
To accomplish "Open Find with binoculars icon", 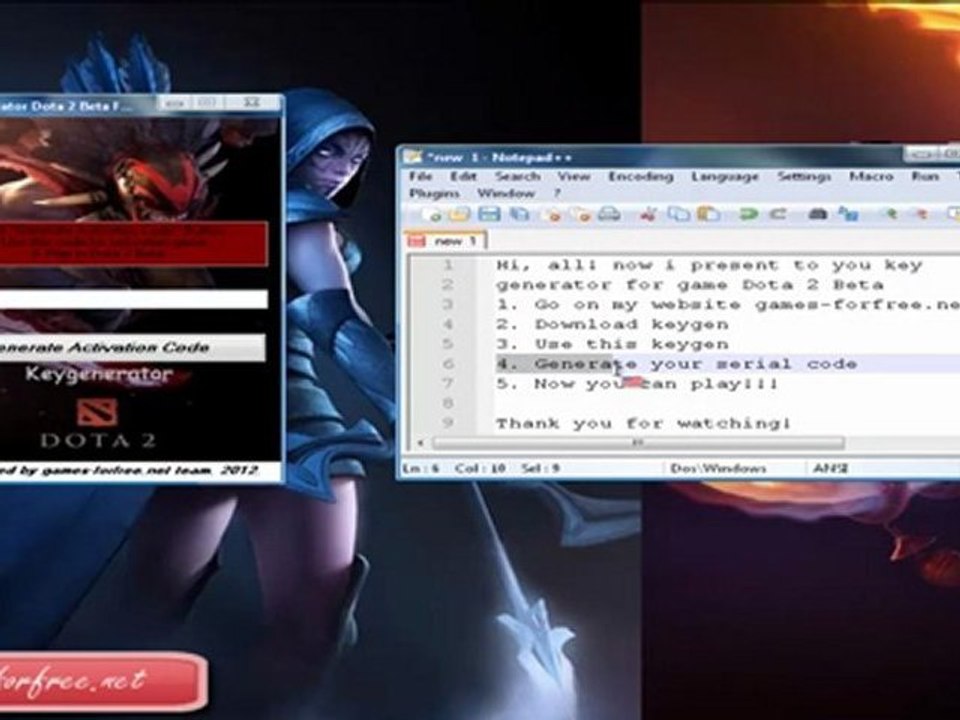I will [818, 214].
